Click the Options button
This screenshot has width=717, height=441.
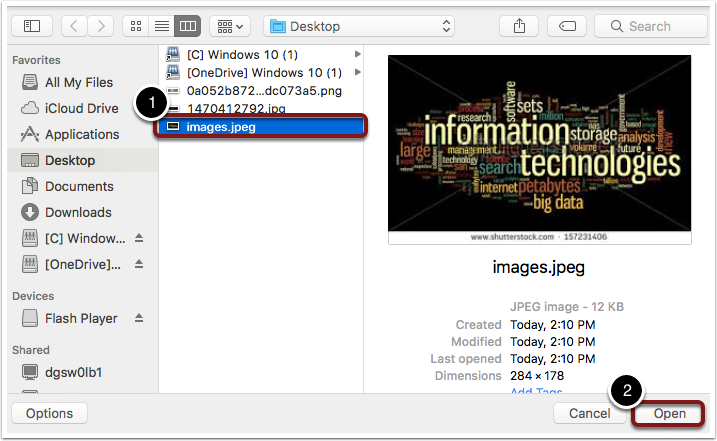point(49,413)
